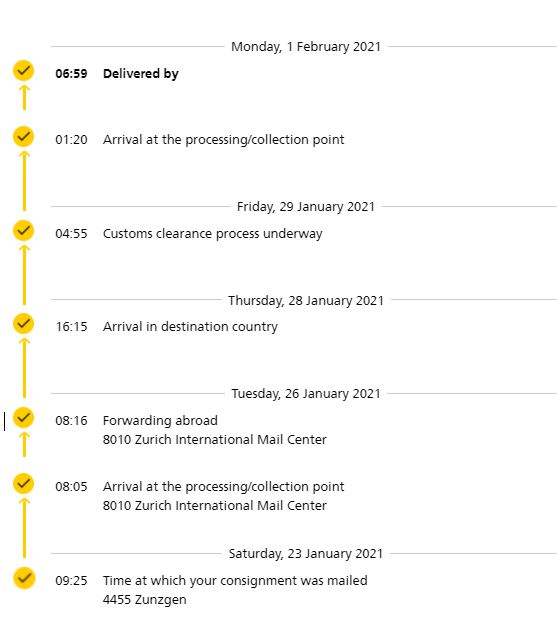Click the yellow arrow below the Delivered checkmark
Image resolution: width=557 pixels, height=628 pixels.
pos(24,98)
